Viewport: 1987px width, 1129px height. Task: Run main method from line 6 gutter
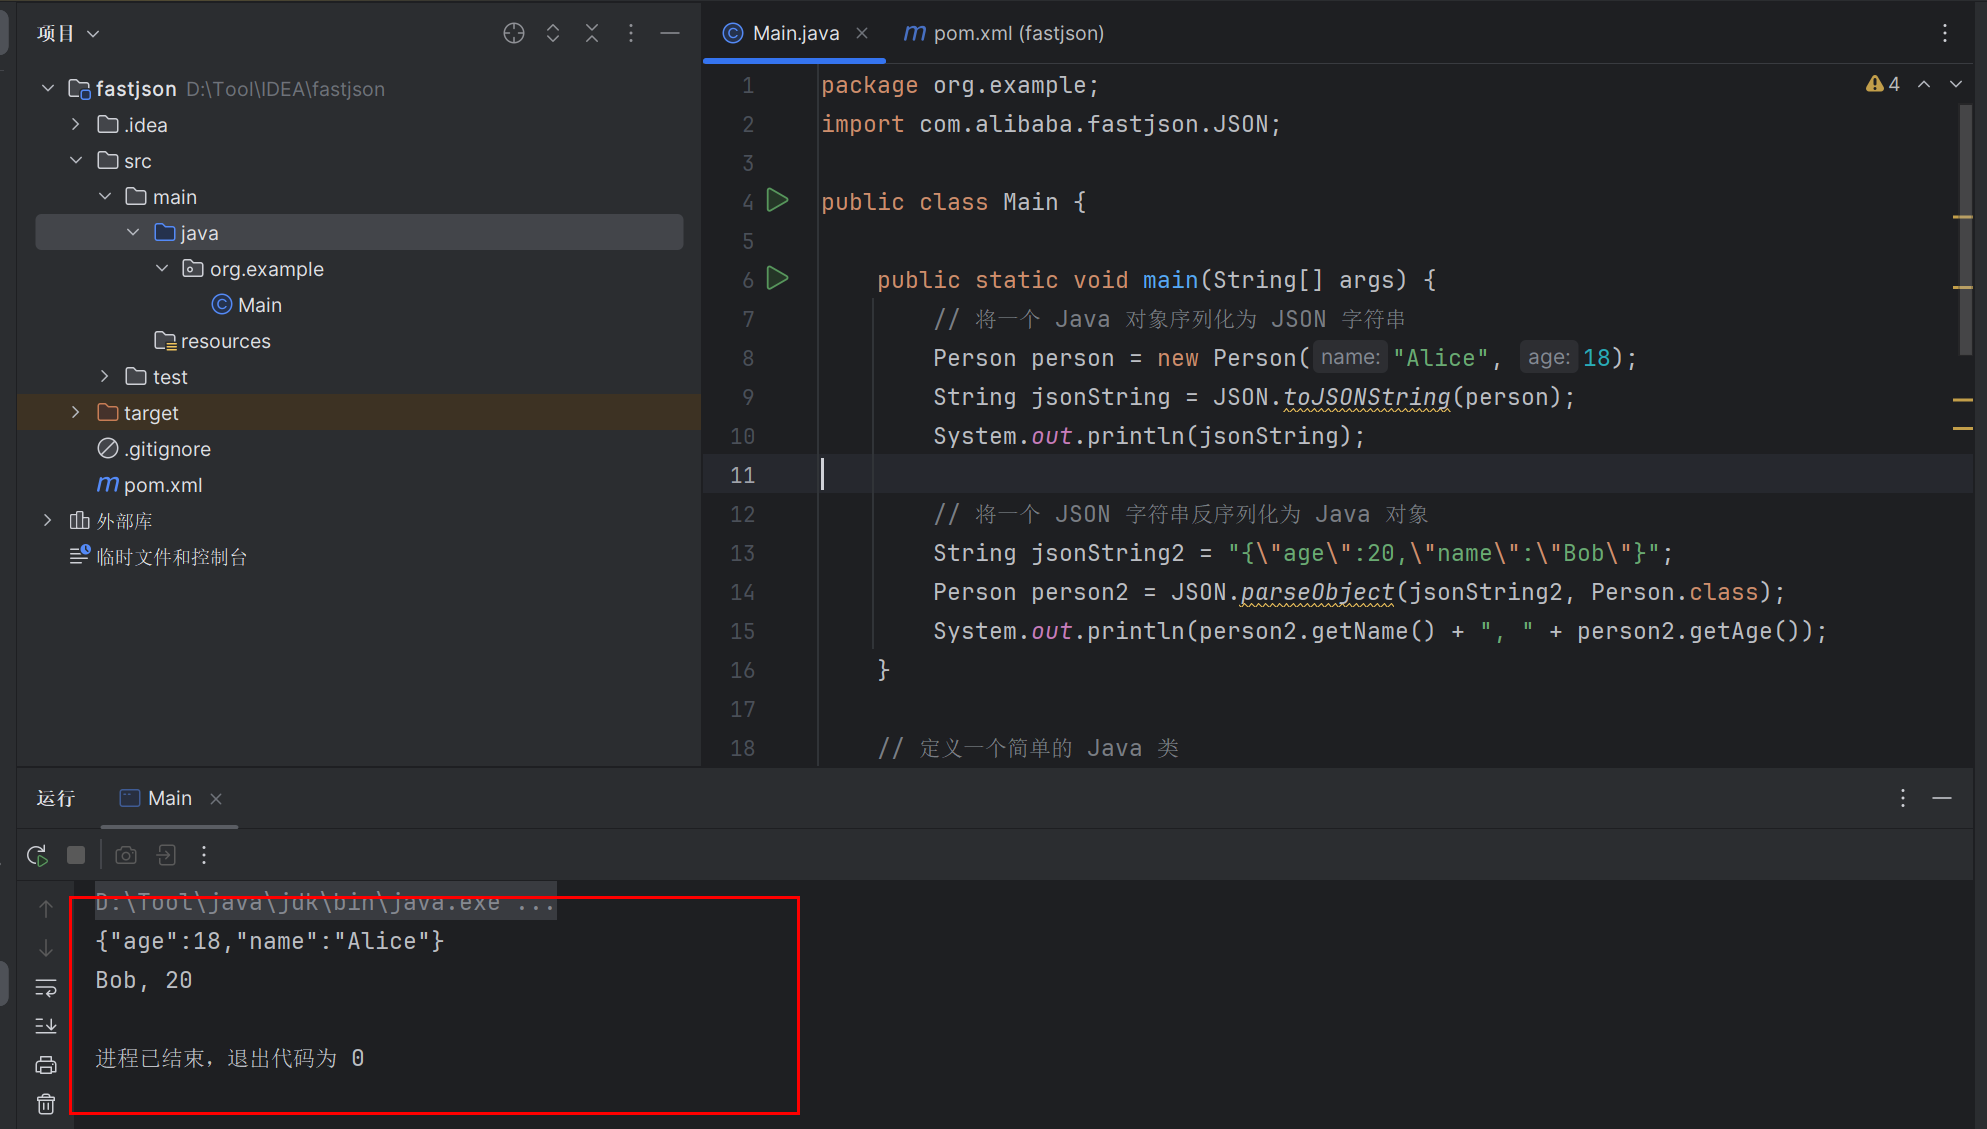pos(777,278)
